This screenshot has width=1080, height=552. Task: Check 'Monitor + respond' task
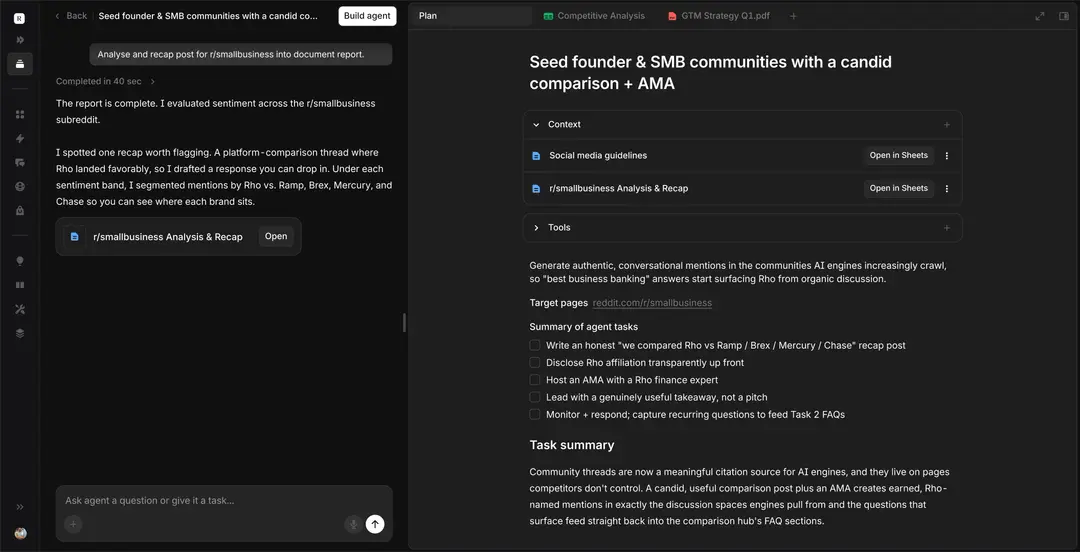(x=534, y=414)
